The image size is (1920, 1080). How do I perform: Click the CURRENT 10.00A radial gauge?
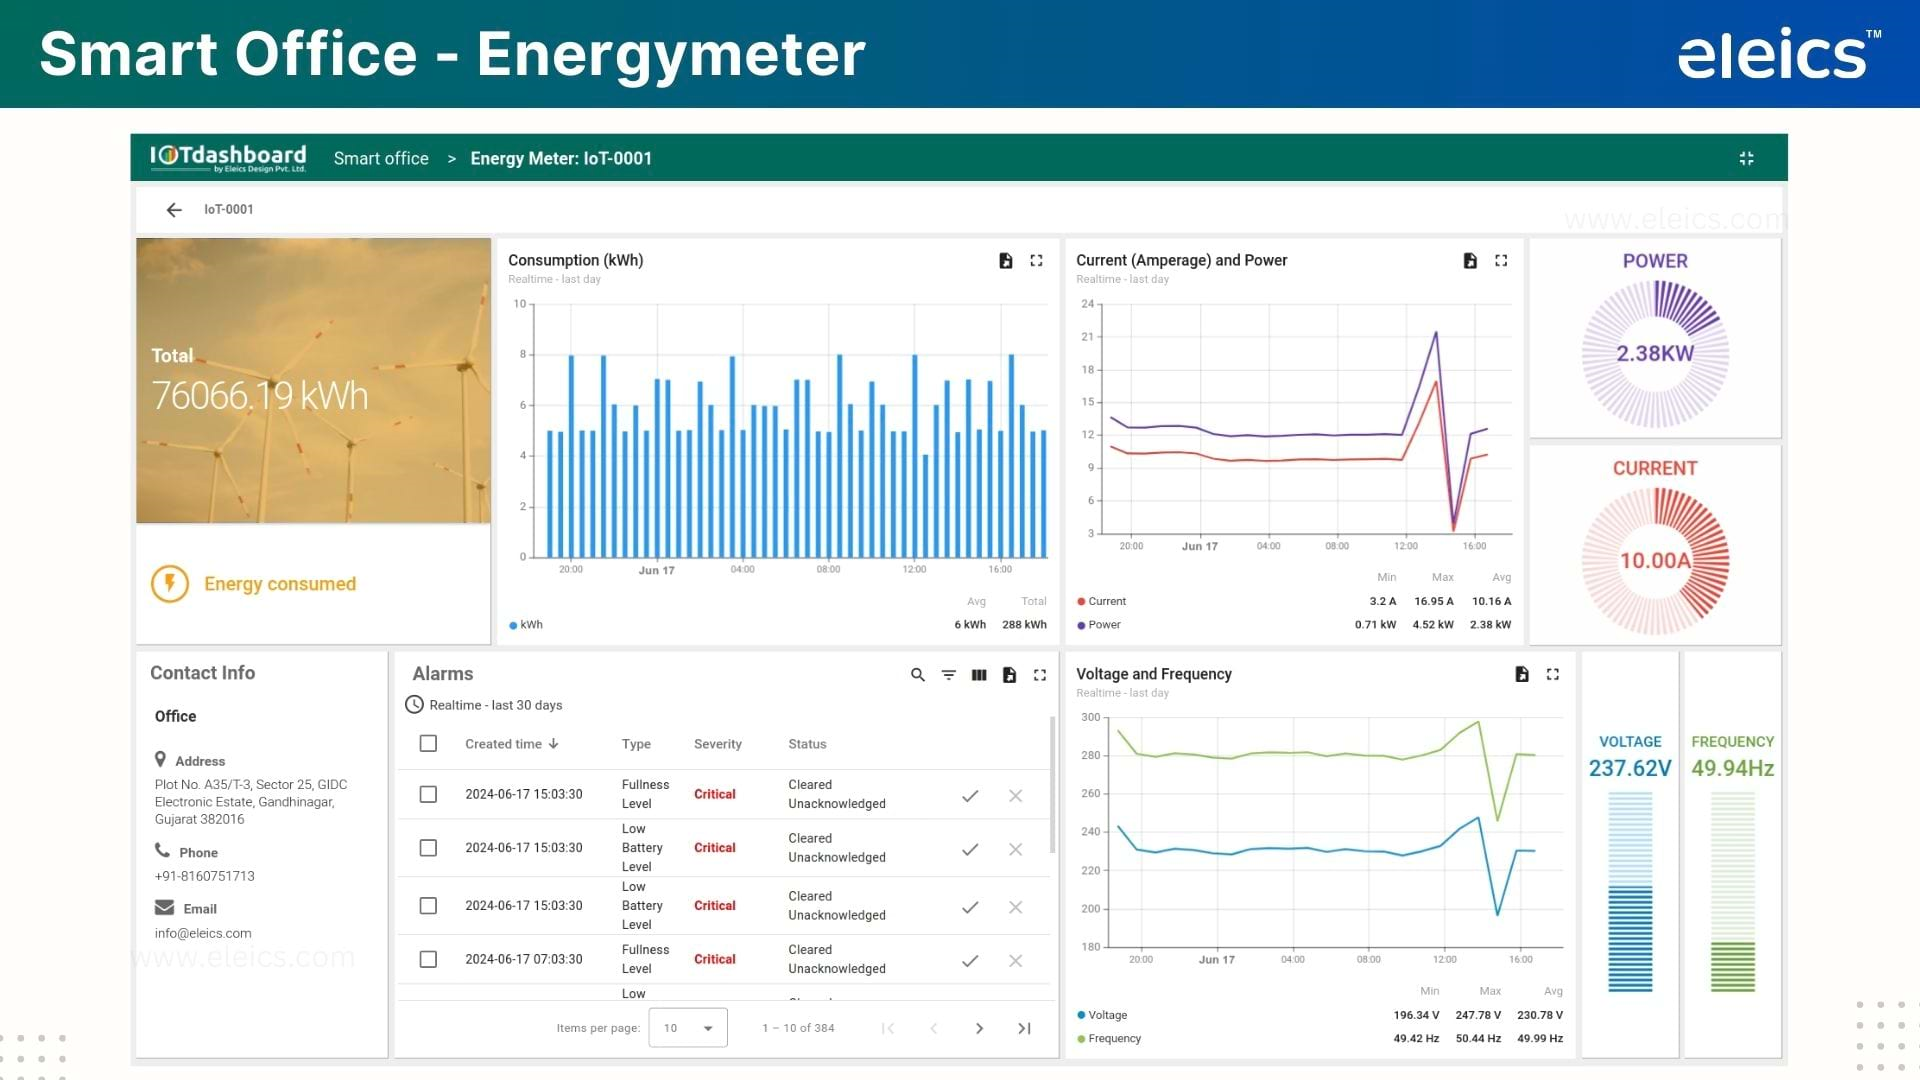tap(1655, 561)
